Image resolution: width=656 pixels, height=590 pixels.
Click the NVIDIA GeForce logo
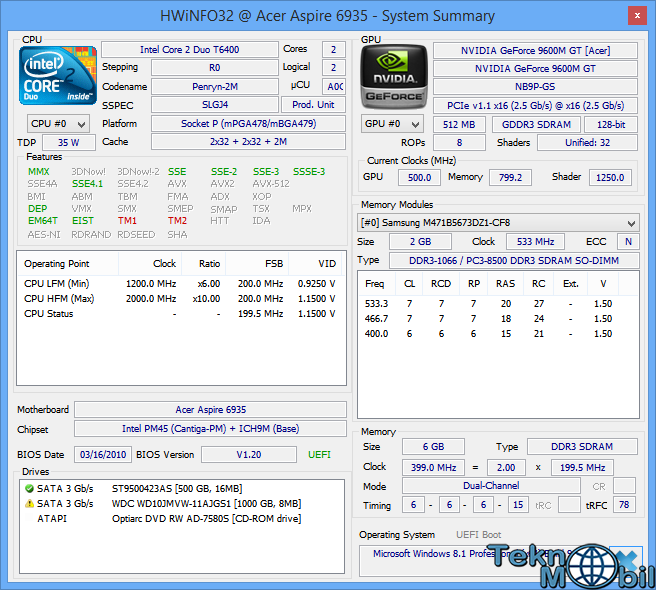pos(394,77)
